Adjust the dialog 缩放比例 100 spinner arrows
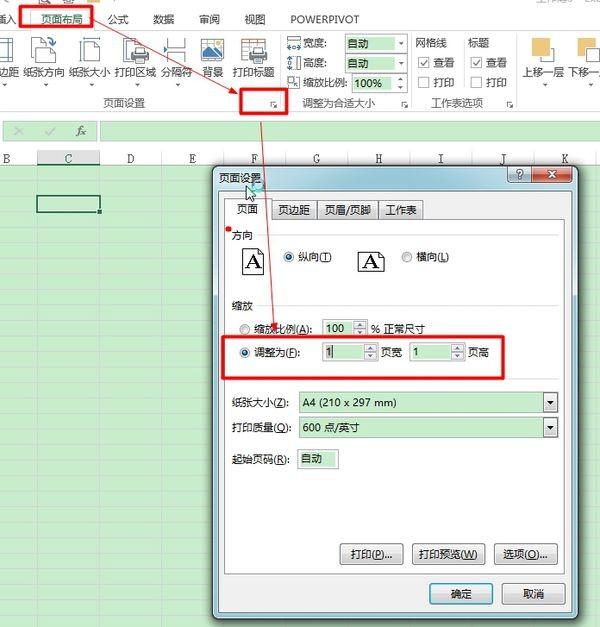 point(360,328)
